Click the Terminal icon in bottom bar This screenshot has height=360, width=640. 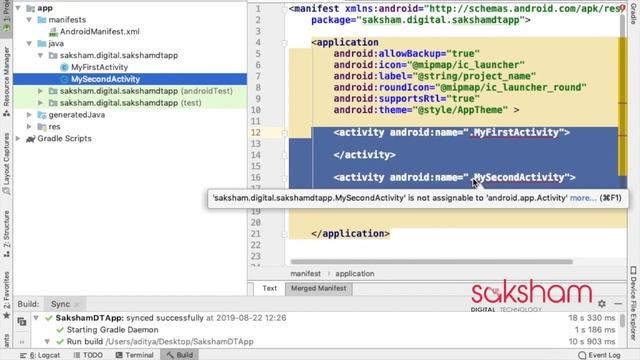pos(119,355)
